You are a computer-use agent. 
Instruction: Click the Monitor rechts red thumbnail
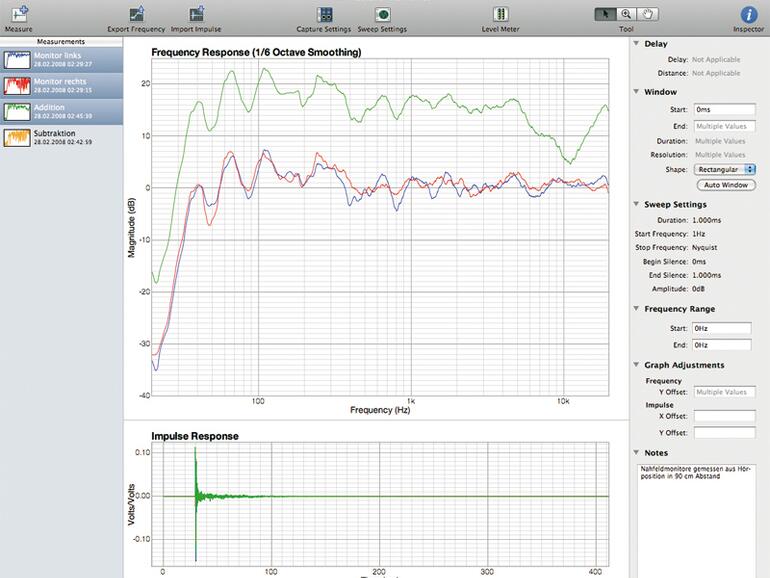pyautogui.click(x=17, y=85)
